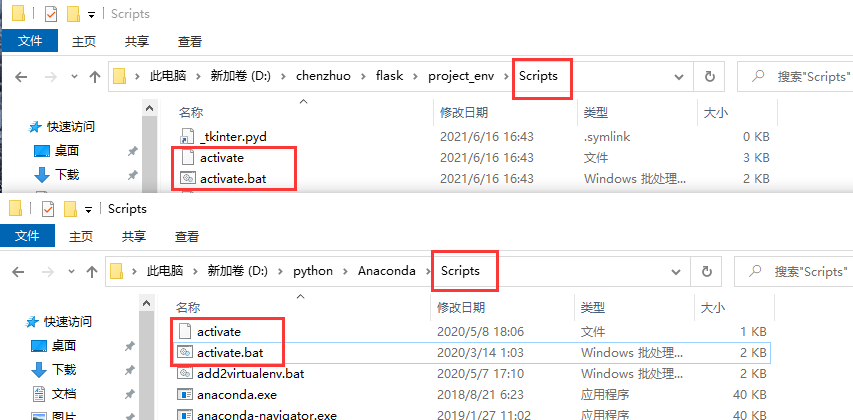Select activate.bat icon dated 2020/3/14
The image size is (853, 420).
(184, 353)
